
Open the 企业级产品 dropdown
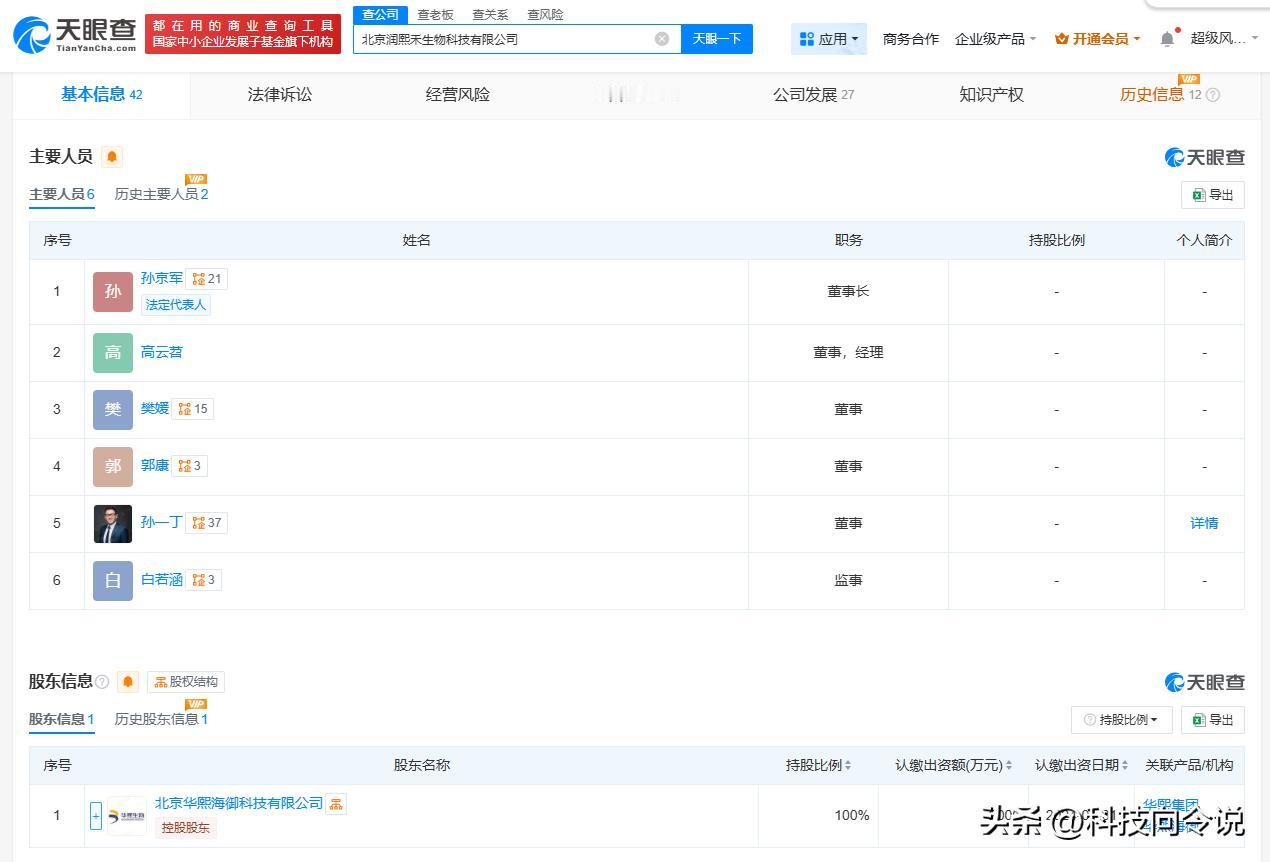pos(995,39)
